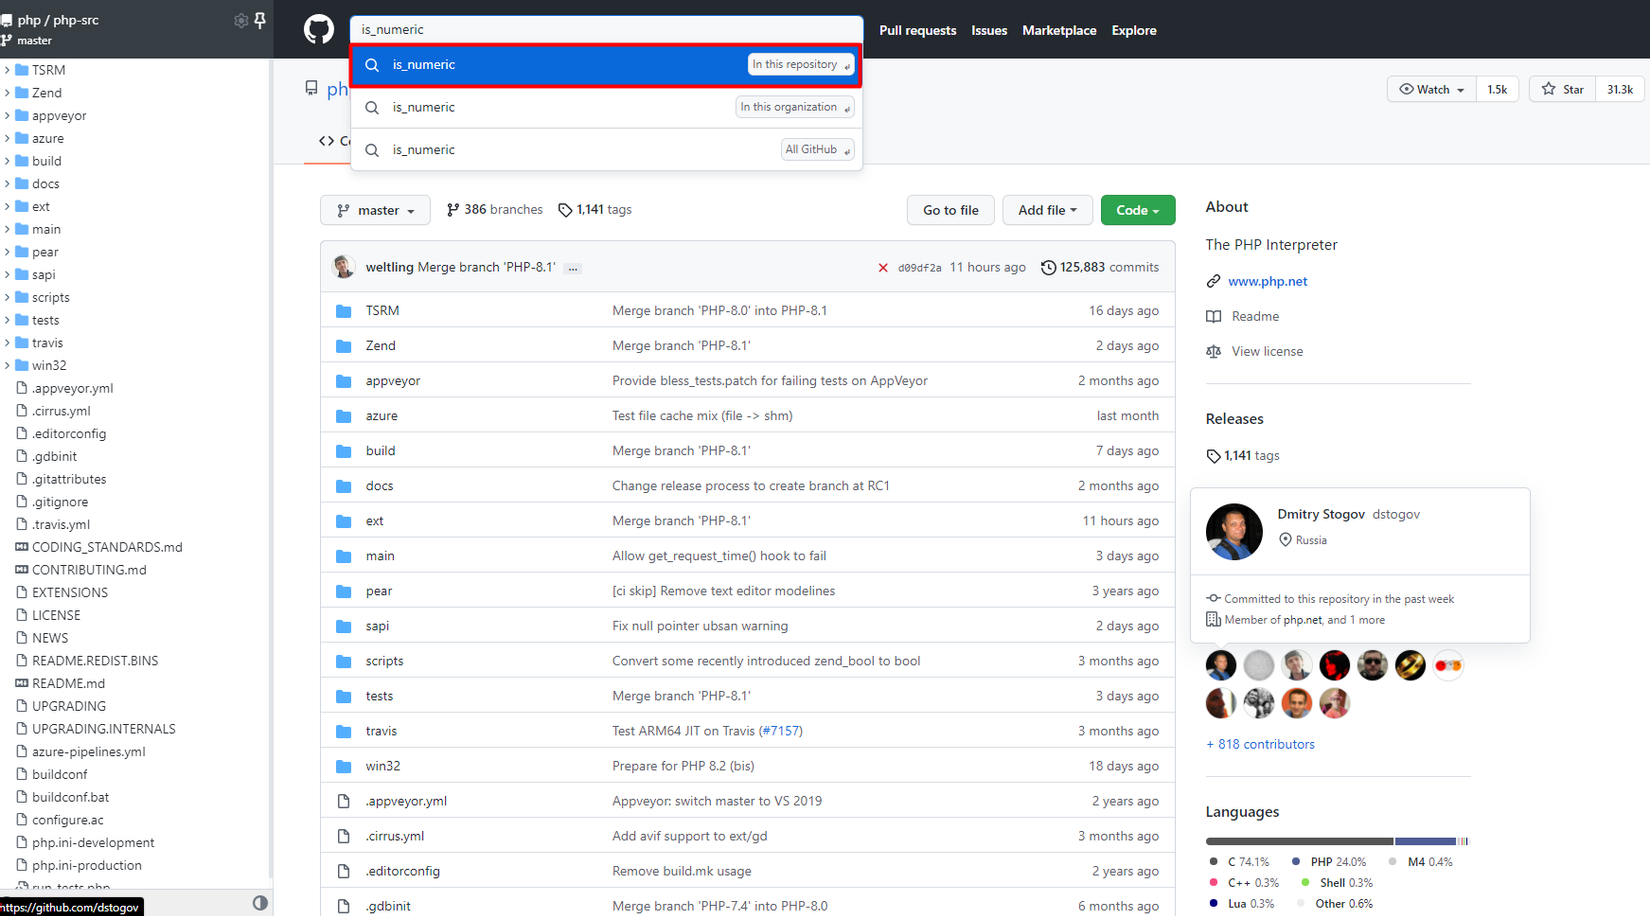1650x916 pixels.
Task: Open Octotree settings gear icon
Action: tap(240, 20)
